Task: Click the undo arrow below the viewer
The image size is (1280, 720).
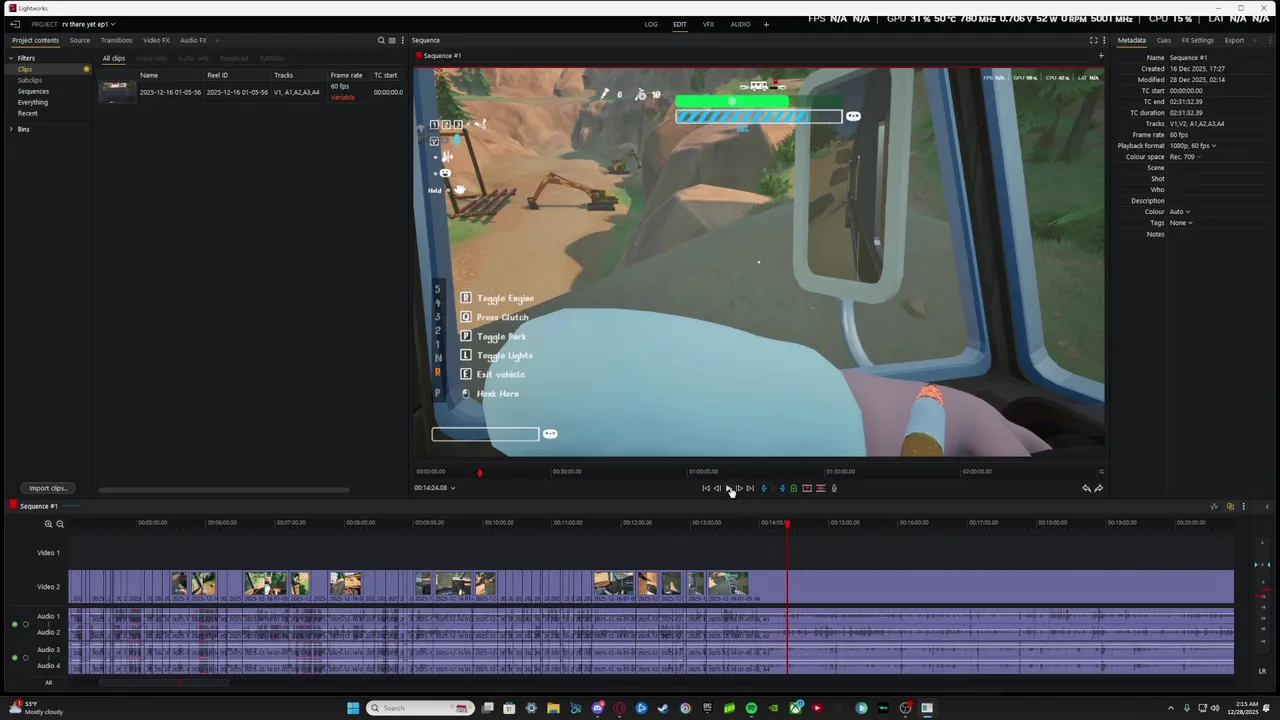Action: coord(1086,488)
